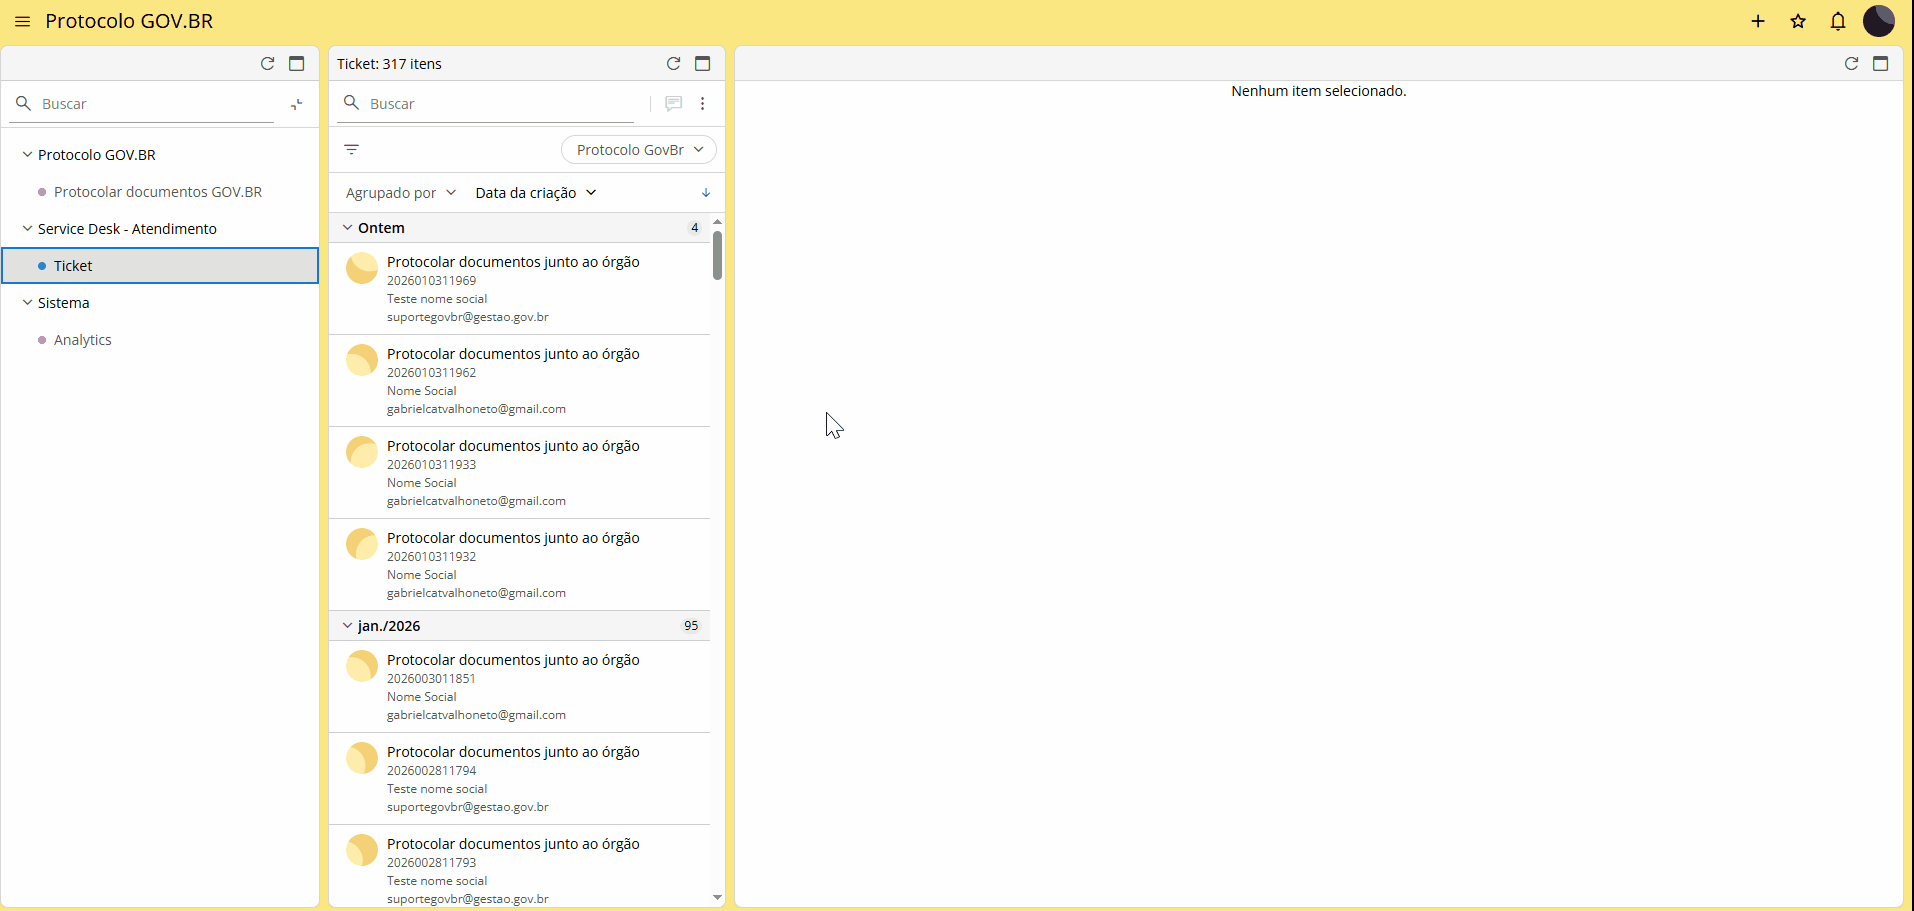Collapse the Ontem group
The image size is (1914, 911).
click(347, 228)
